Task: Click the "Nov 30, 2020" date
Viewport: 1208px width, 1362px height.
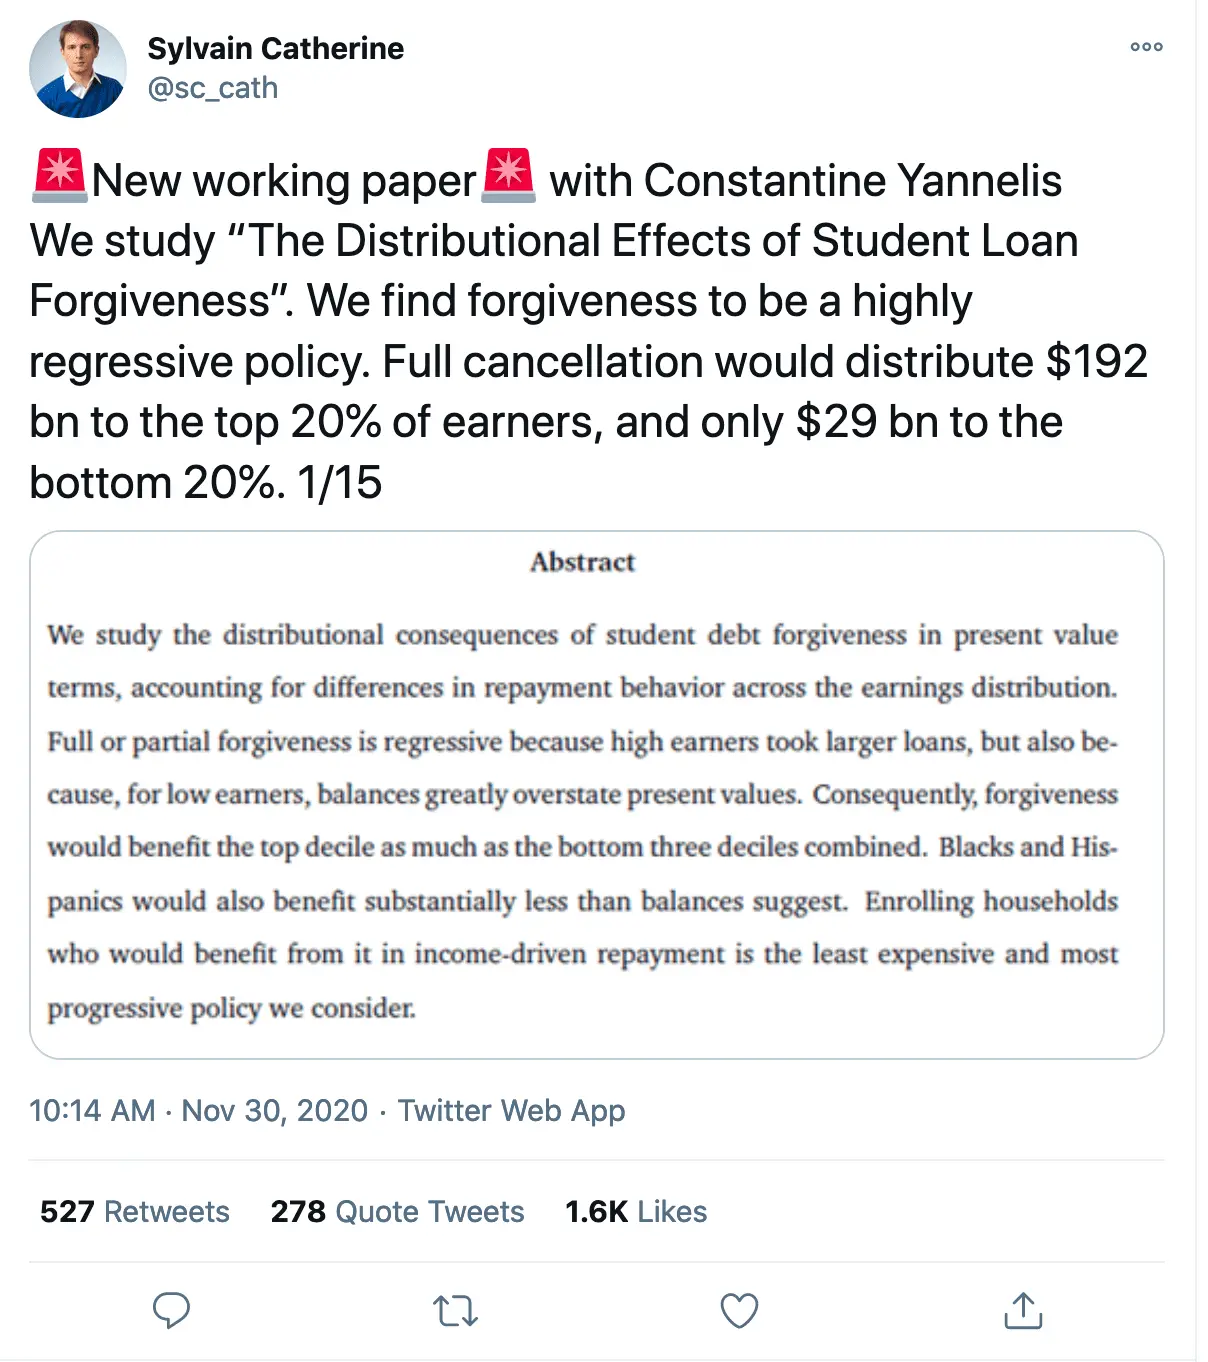Action: 275,1111
